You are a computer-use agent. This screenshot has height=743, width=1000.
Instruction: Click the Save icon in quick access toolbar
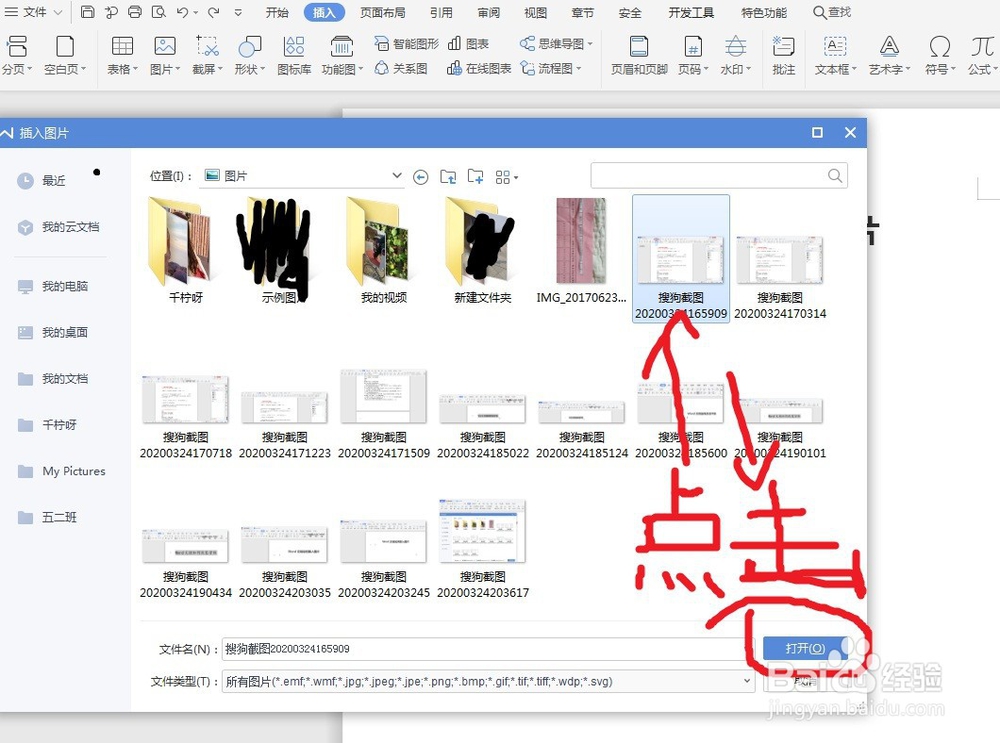[88, 12]
